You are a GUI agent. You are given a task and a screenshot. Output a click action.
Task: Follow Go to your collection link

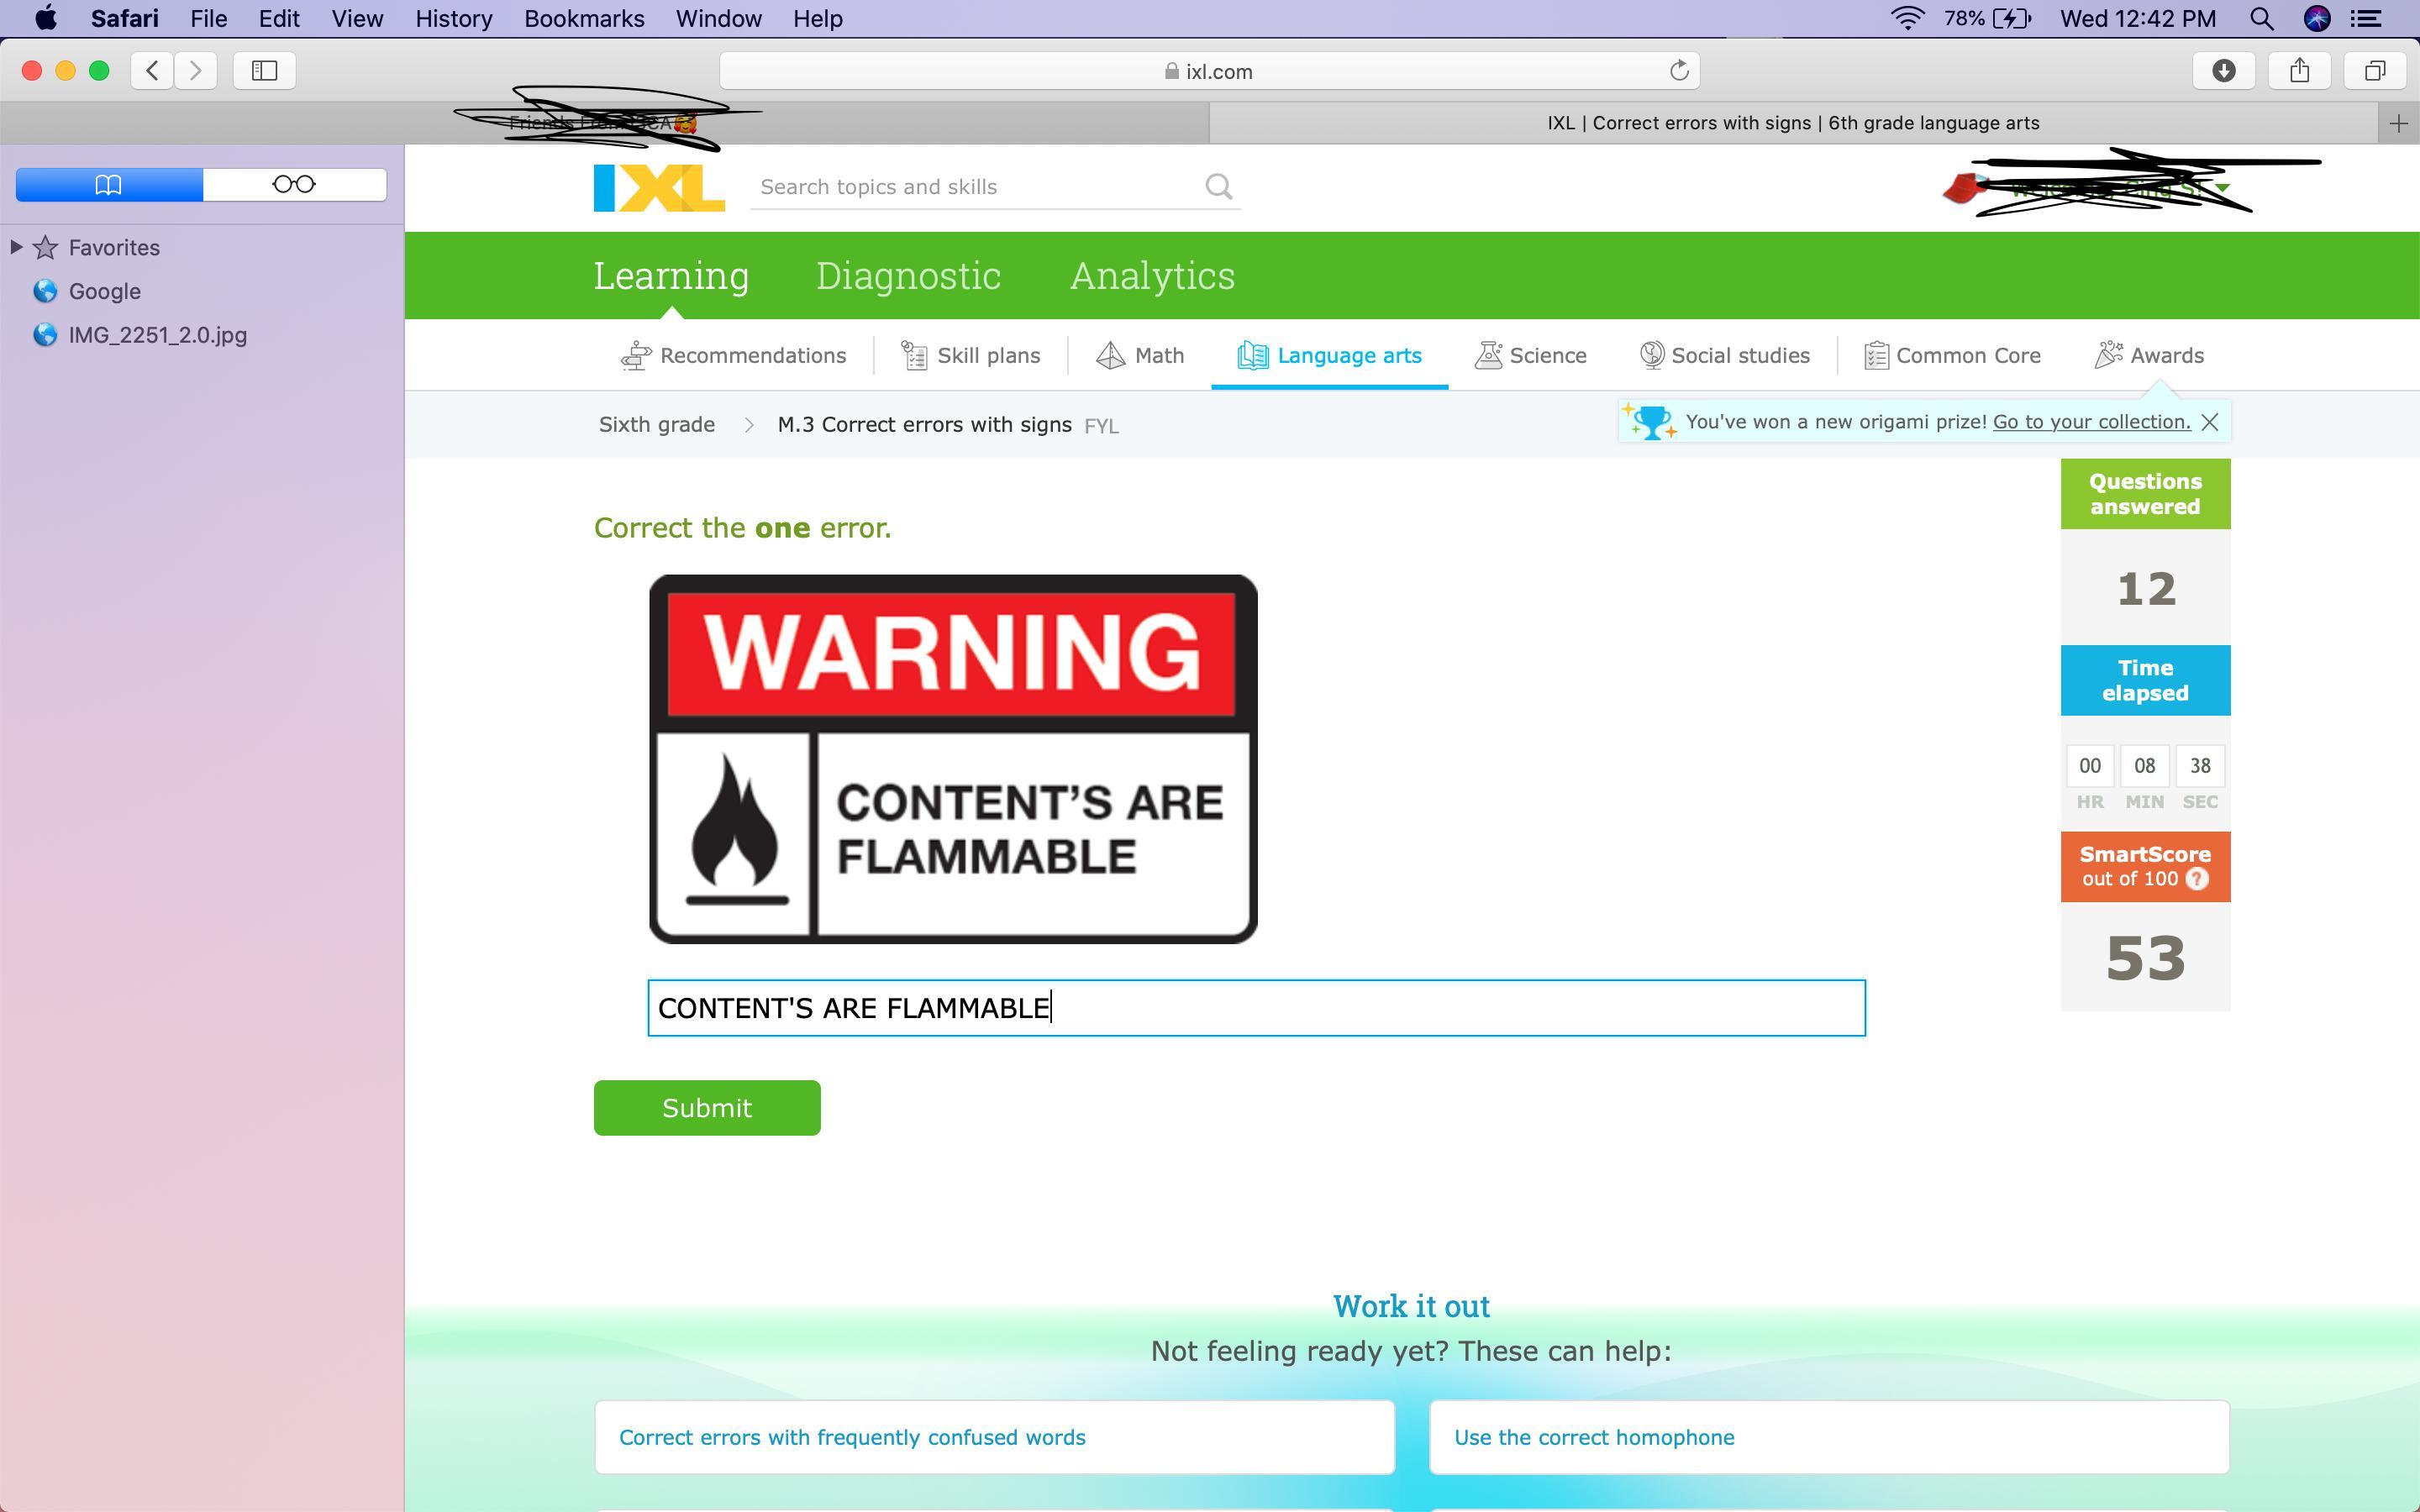(2091, 422)
